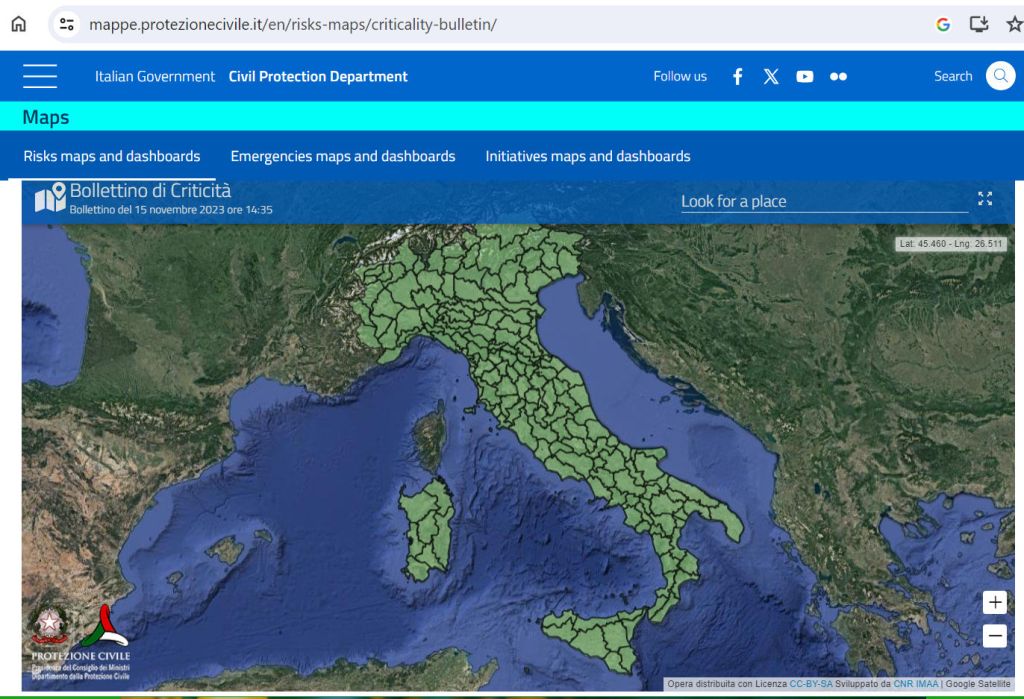Bookmark this page with the star icon
The image size is (1024, 699).
coord(1014,24)
